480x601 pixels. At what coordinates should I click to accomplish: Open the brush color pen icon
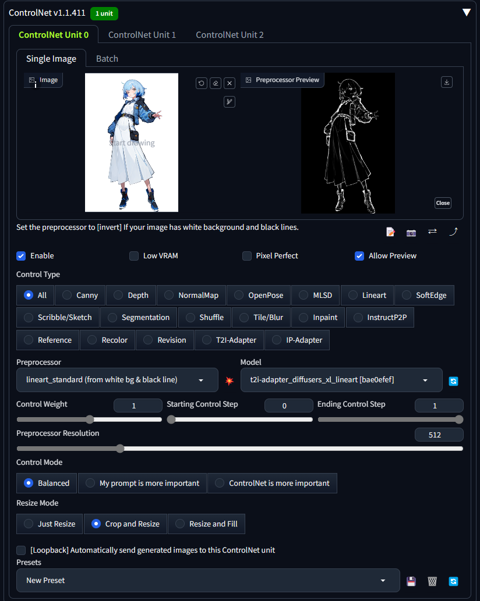pos(229,102)
